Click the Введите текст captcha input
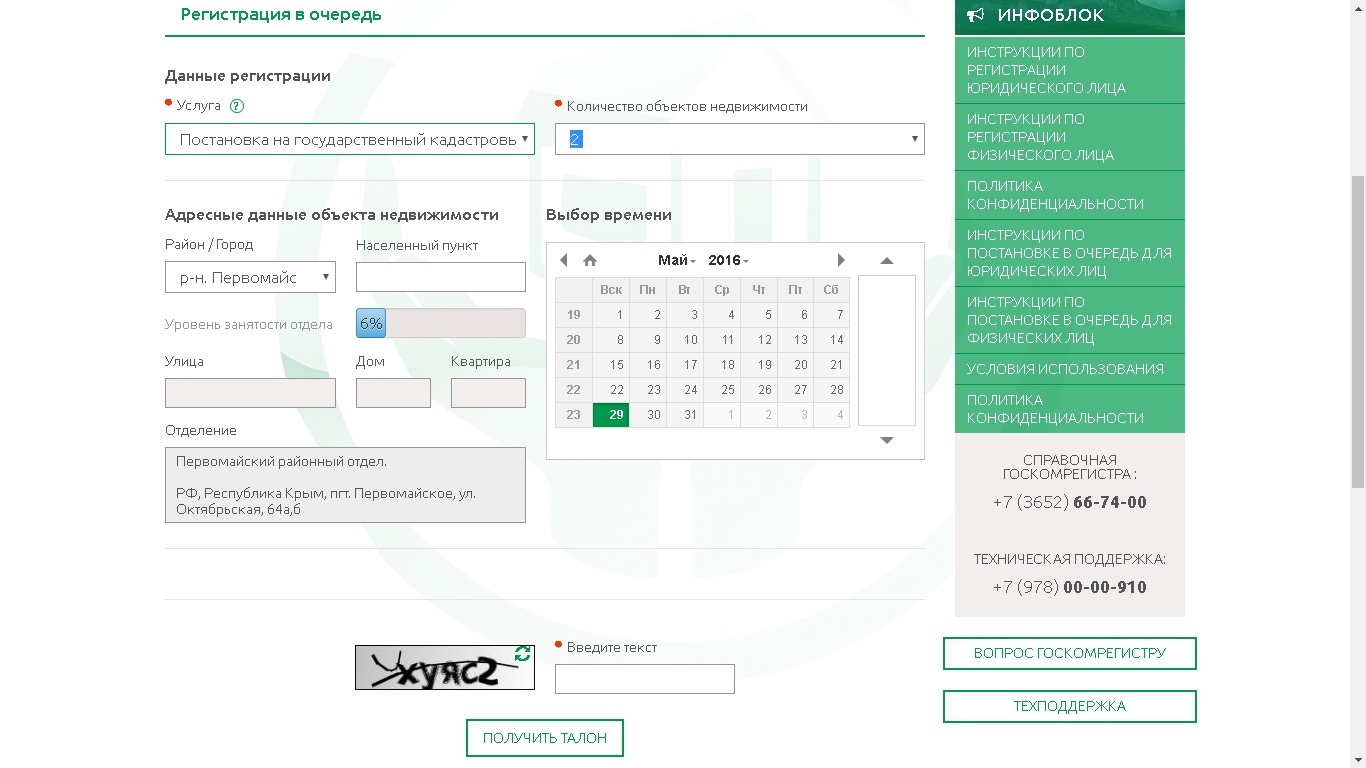1366x768 pixels. 645,679
